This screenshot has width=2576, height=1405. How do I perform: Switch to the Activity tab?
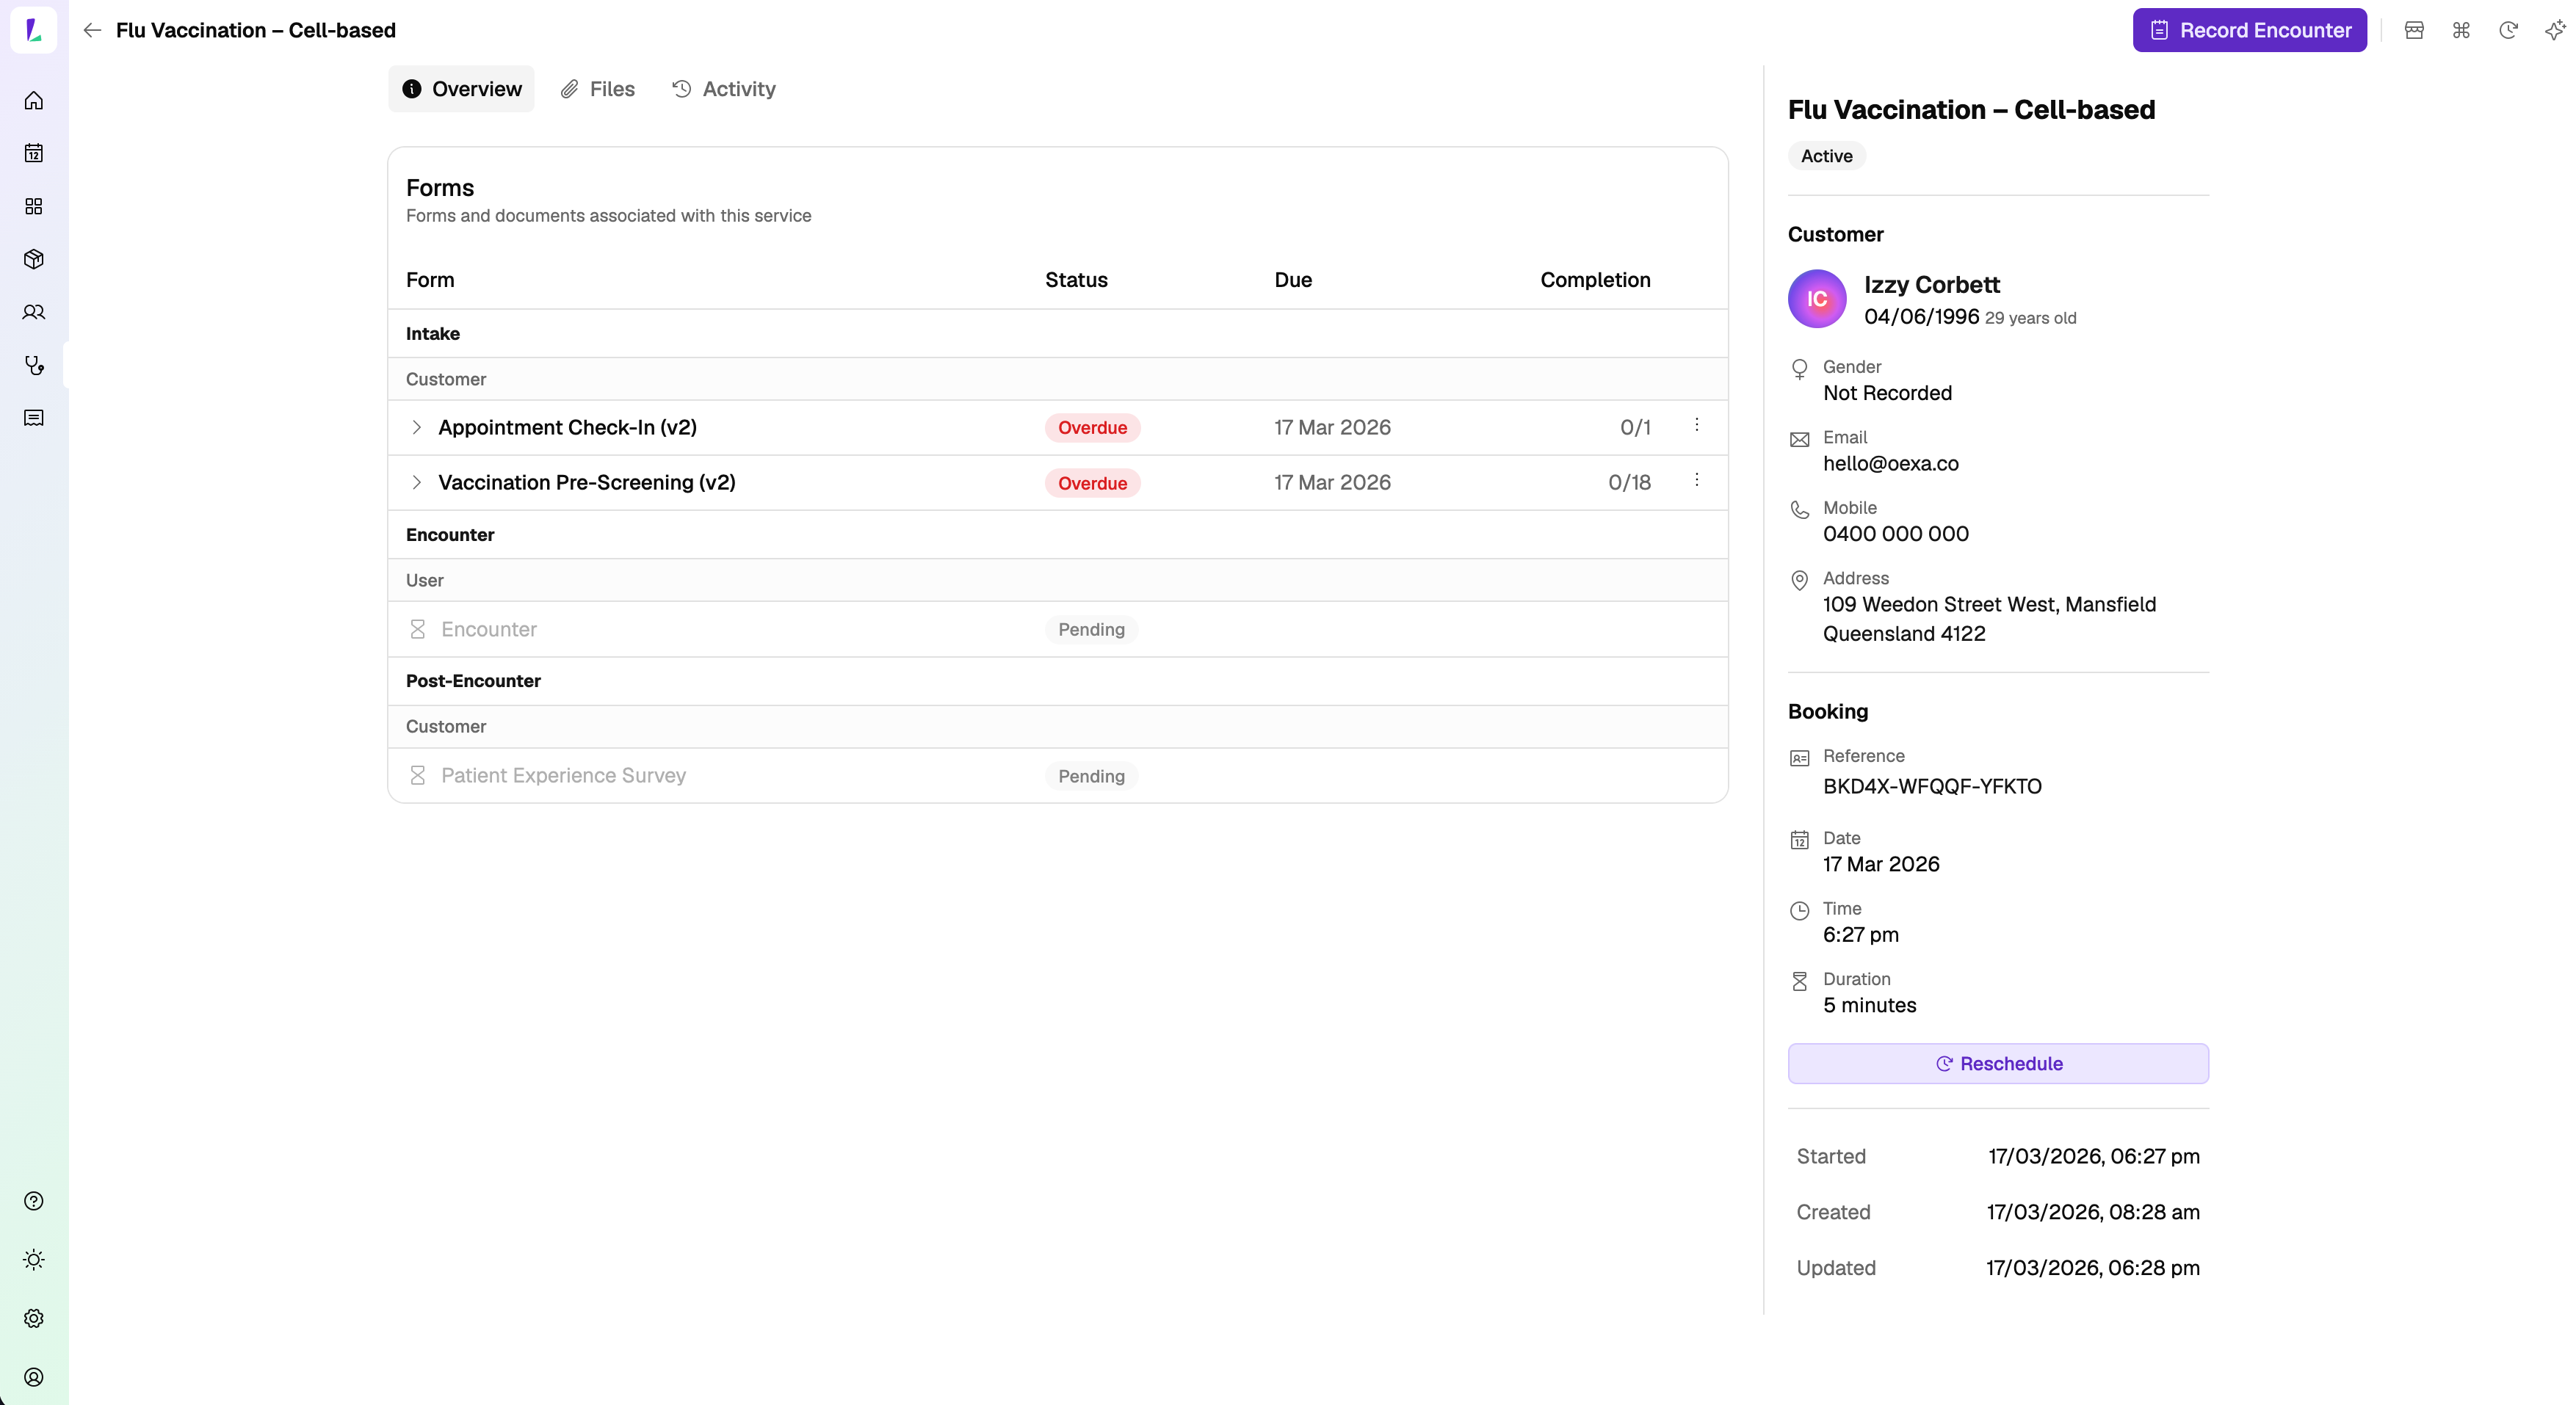tap(724, 89)
